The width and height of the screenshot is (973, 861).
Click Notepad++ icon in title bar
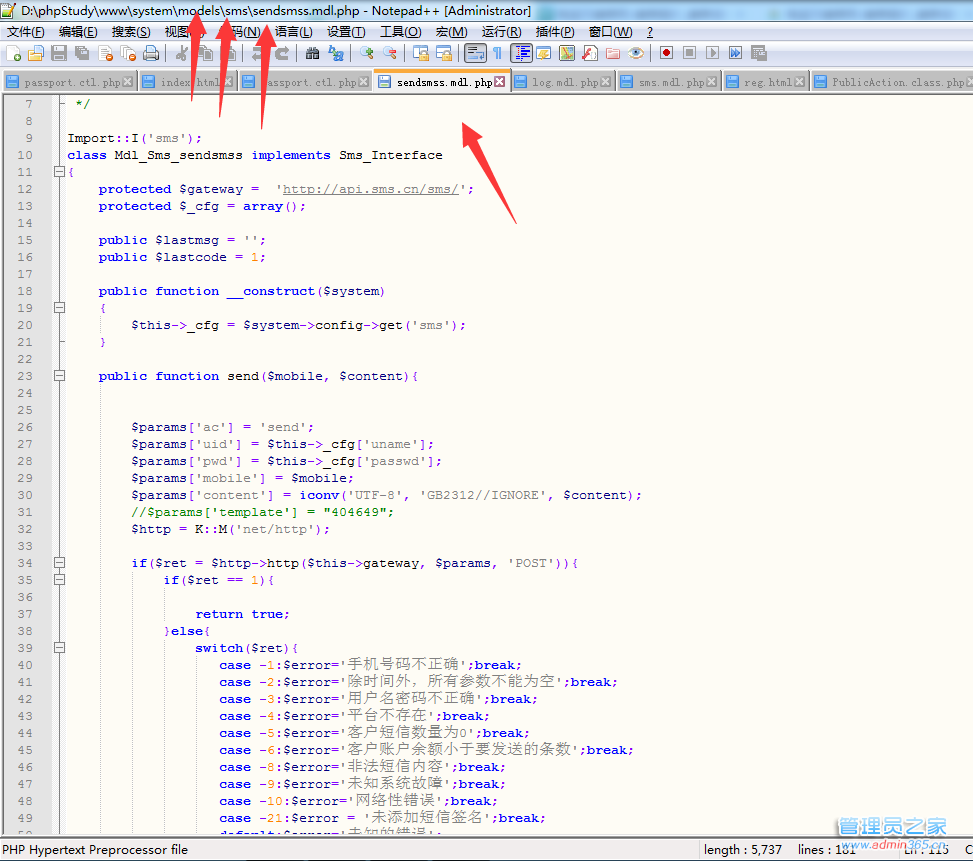(x=8, y=10)
